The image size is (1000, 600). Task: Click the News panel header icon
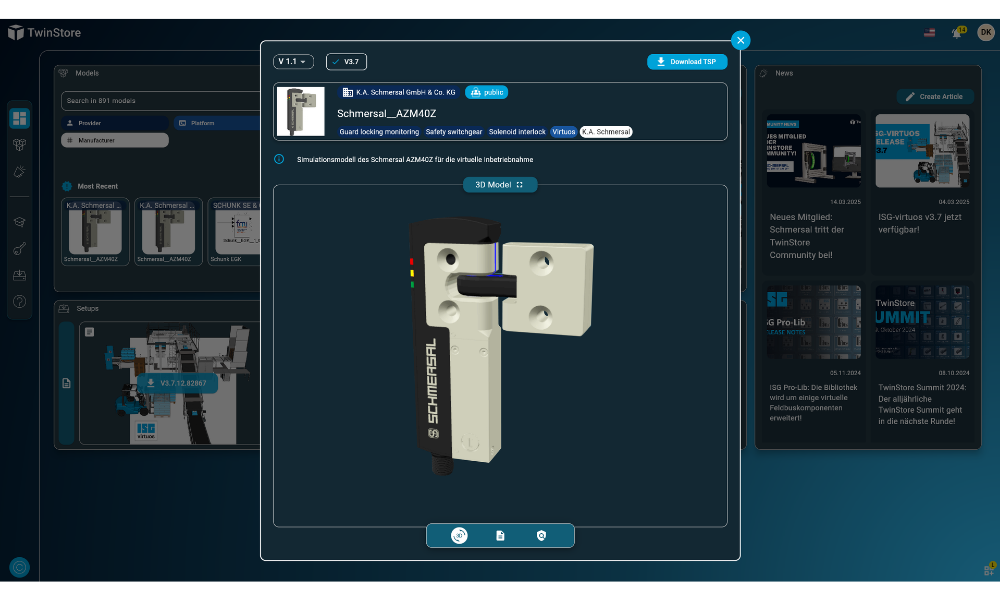pos(764,73)
